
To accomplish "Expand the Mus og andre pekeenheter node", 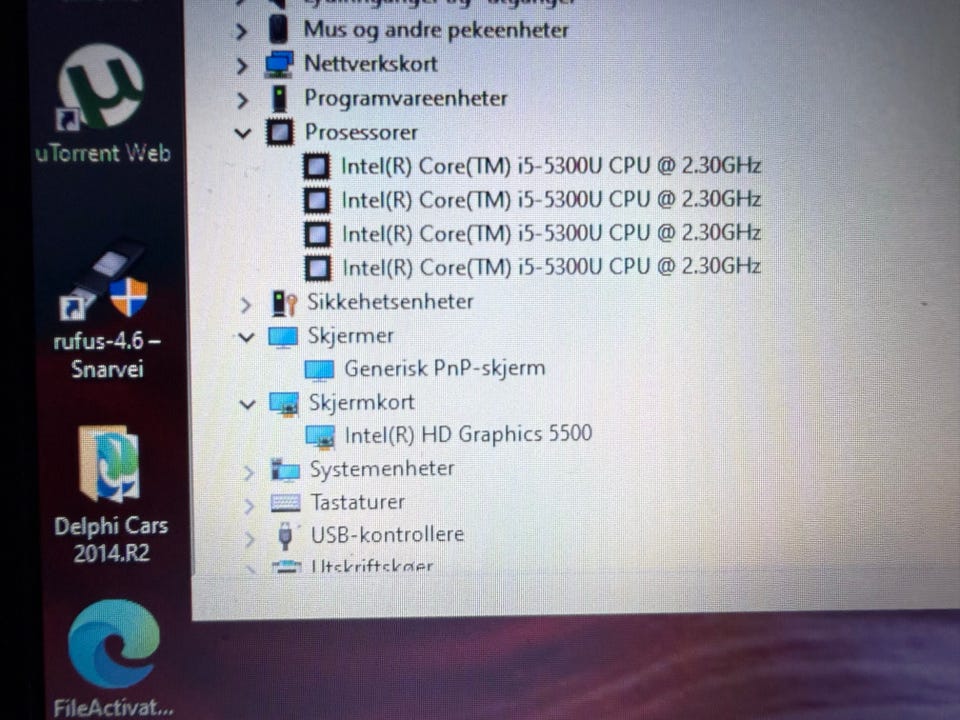I will tap(242, 31).
